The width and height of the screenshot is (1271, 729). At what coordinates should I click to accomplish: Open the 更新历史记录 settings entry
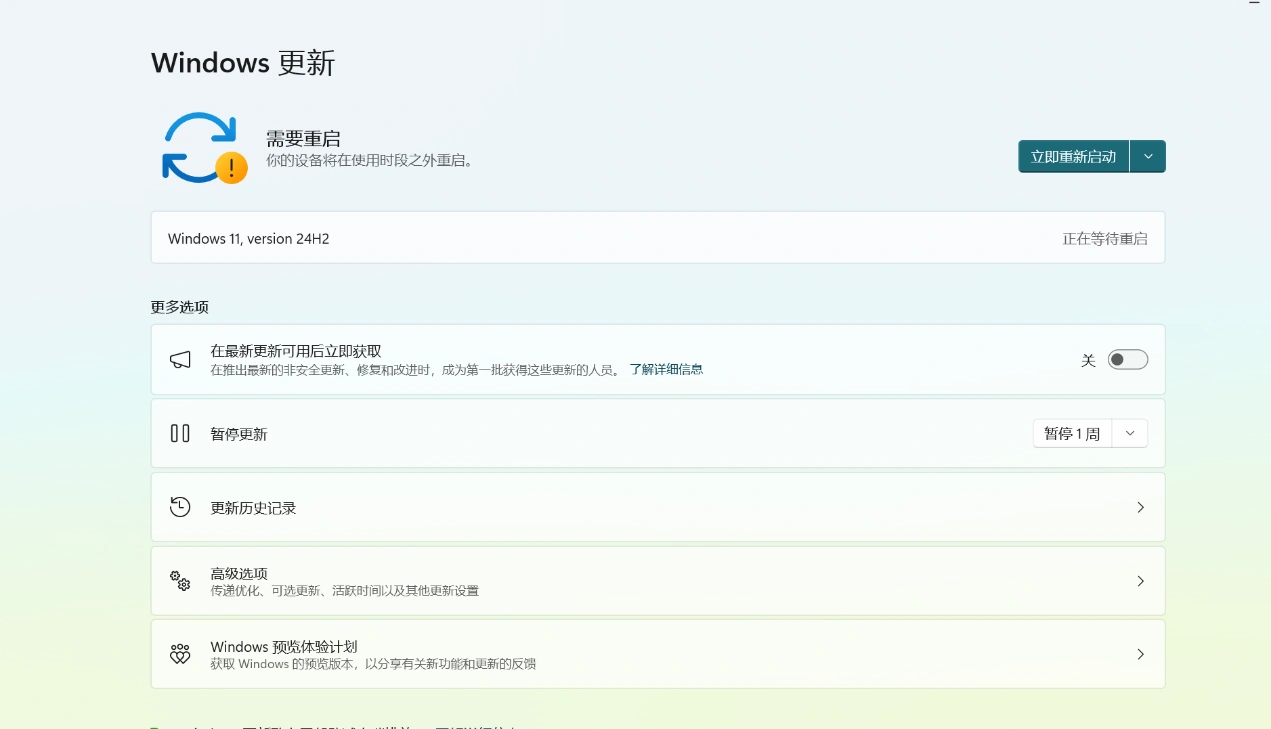coord(658,507)
